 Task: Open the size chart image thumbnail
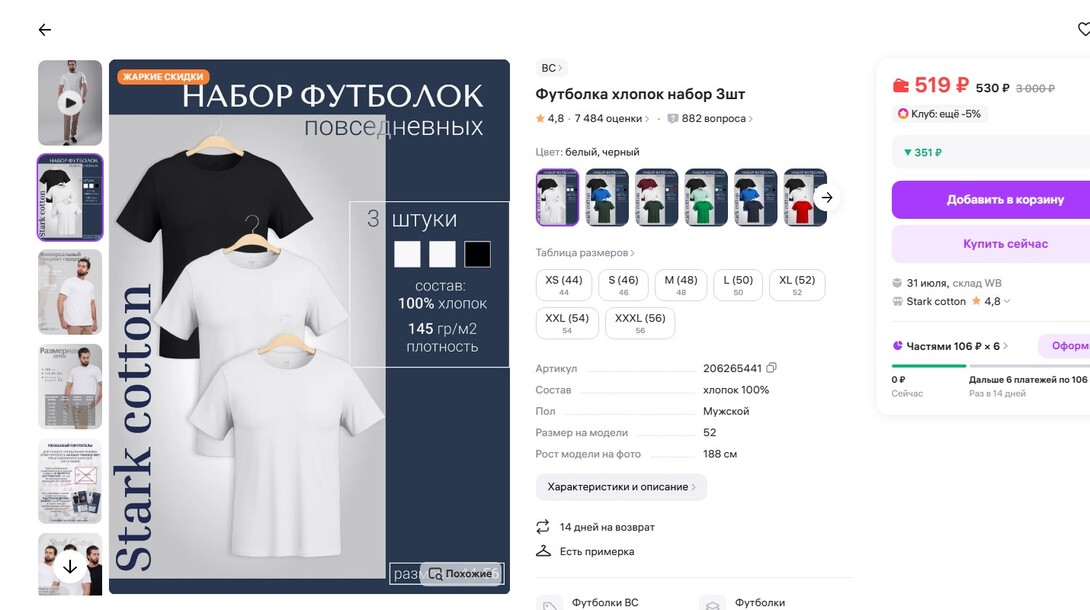70,387
